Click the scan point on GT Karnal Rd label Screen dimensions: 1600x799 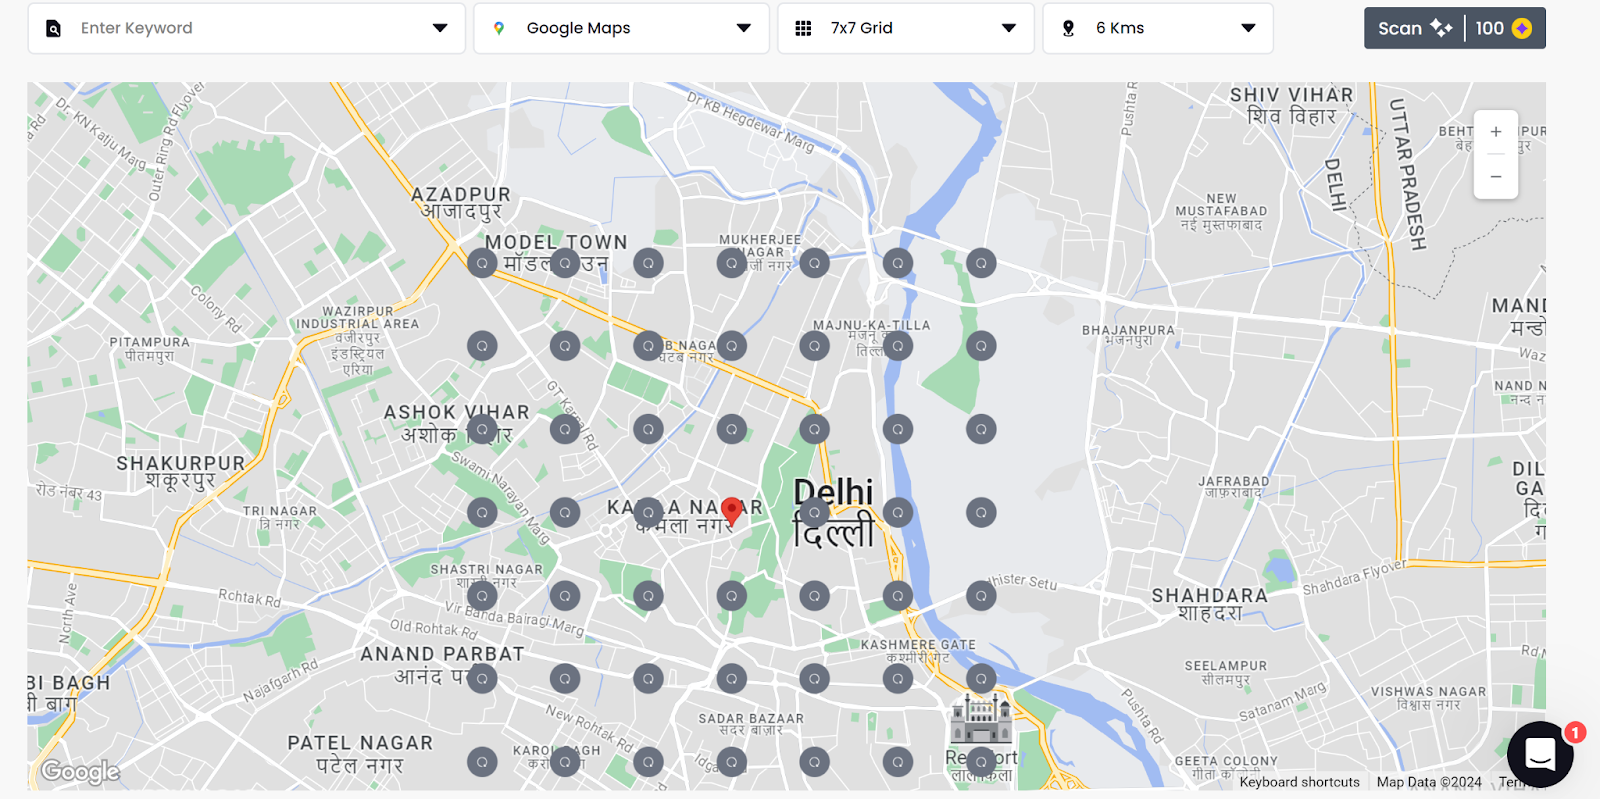click(x=565, y=429)
